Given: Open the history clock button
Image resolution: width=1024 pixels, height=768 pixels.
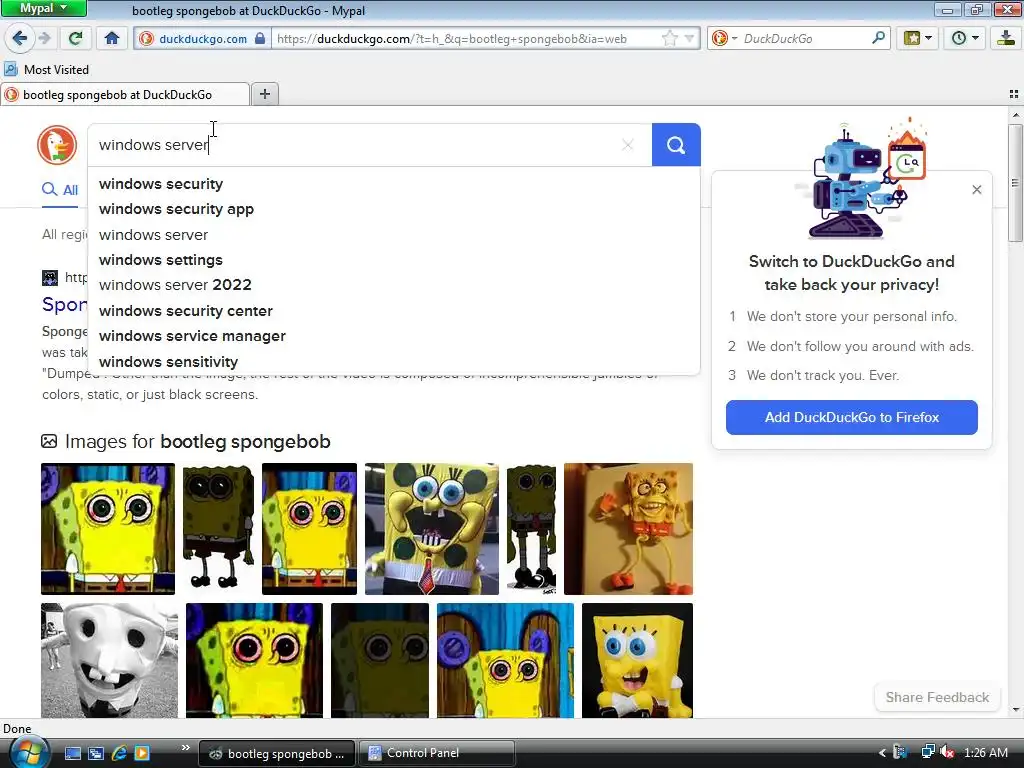Looking at the screenshot, I should (x=964, y=38).
